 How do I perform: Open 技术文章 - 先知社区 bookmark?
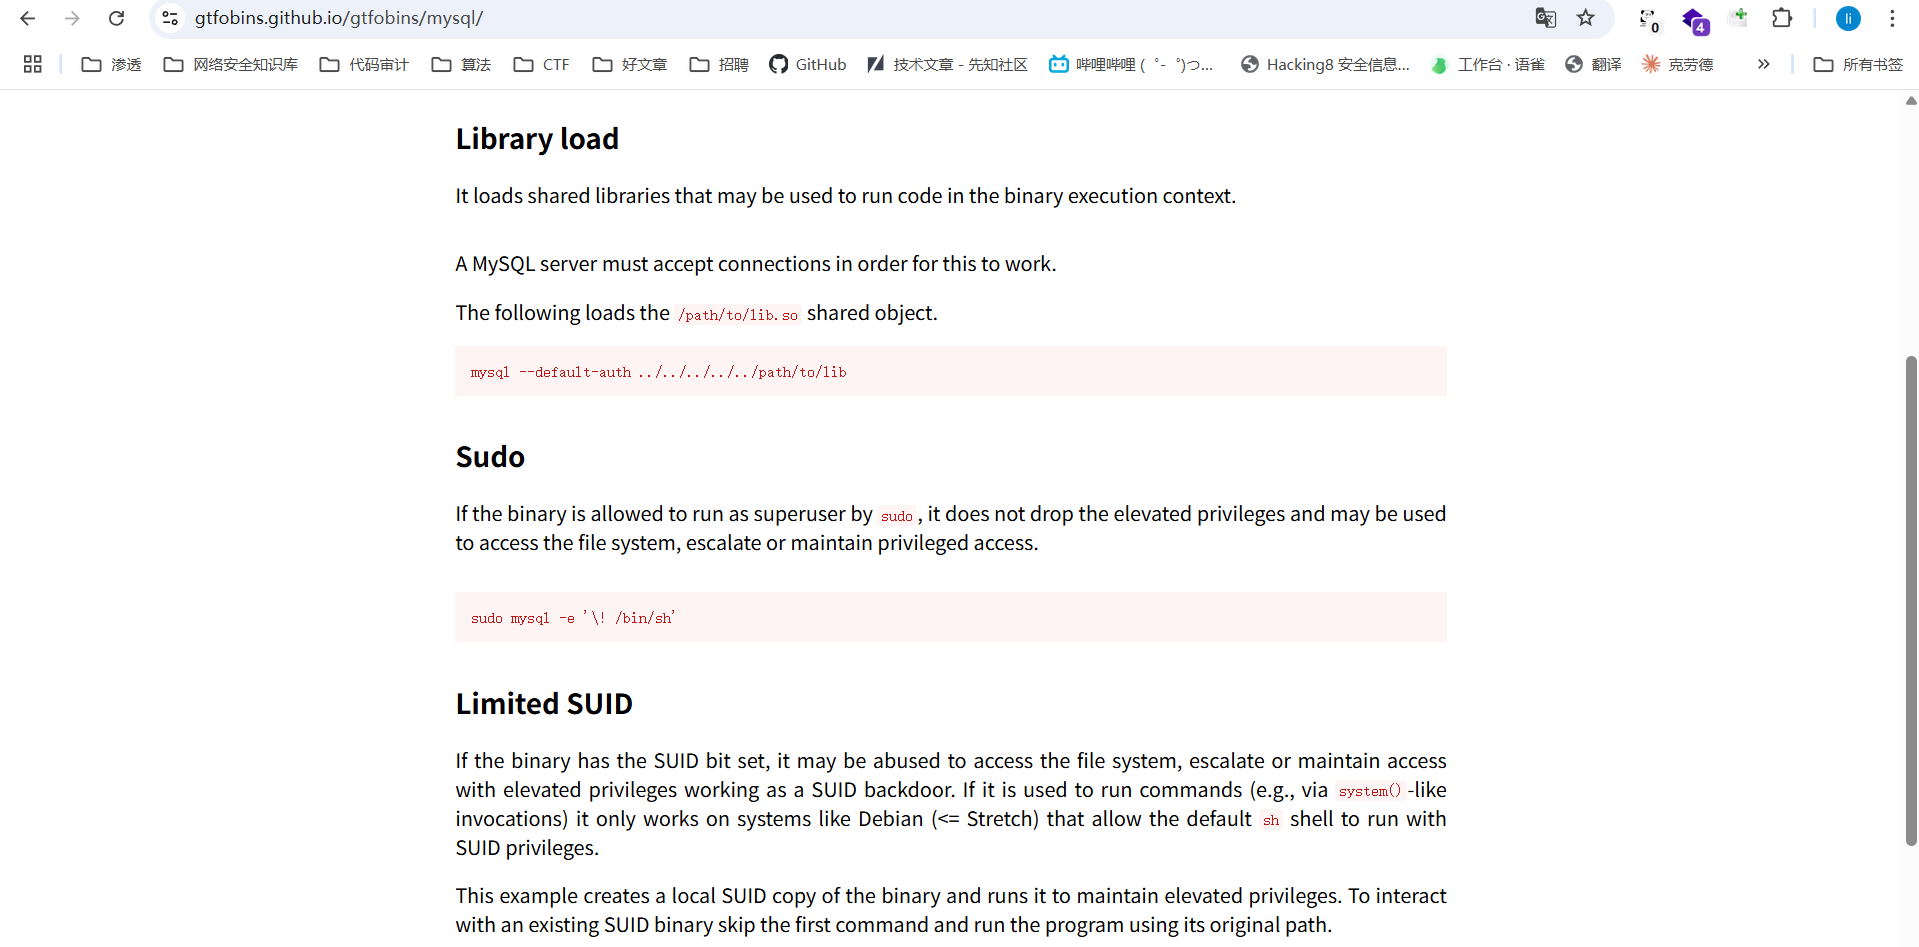(x=947, y=64)
